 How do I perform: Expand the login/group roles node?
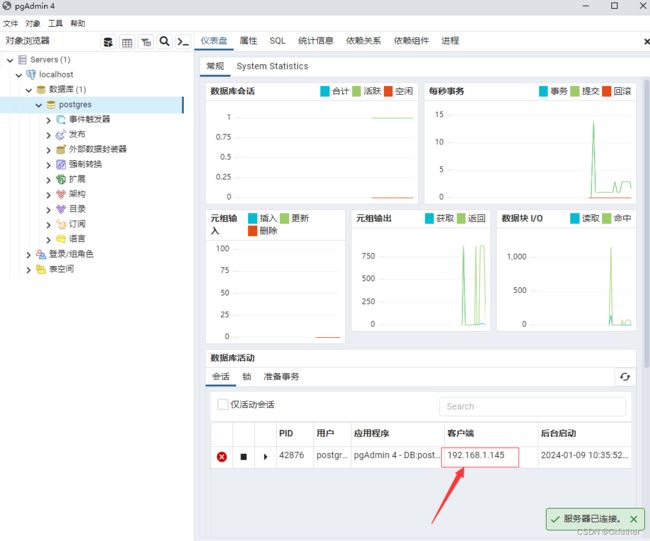click(29, 255)
